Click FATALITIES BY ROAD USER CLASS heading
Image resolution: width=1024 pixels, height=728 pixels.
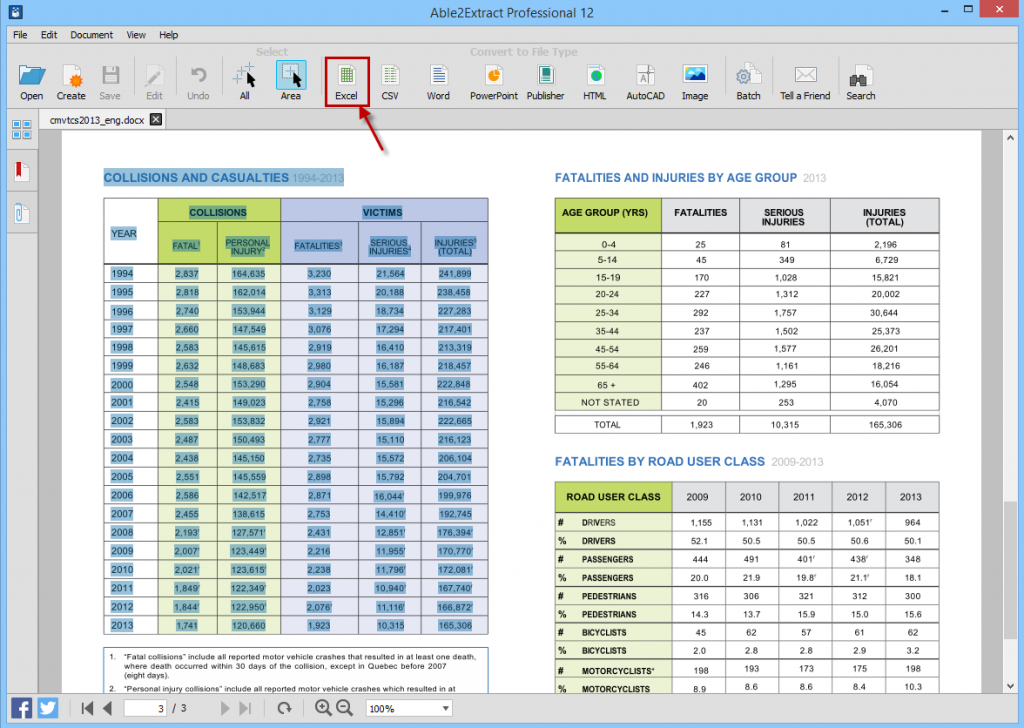tap(660, 462)
